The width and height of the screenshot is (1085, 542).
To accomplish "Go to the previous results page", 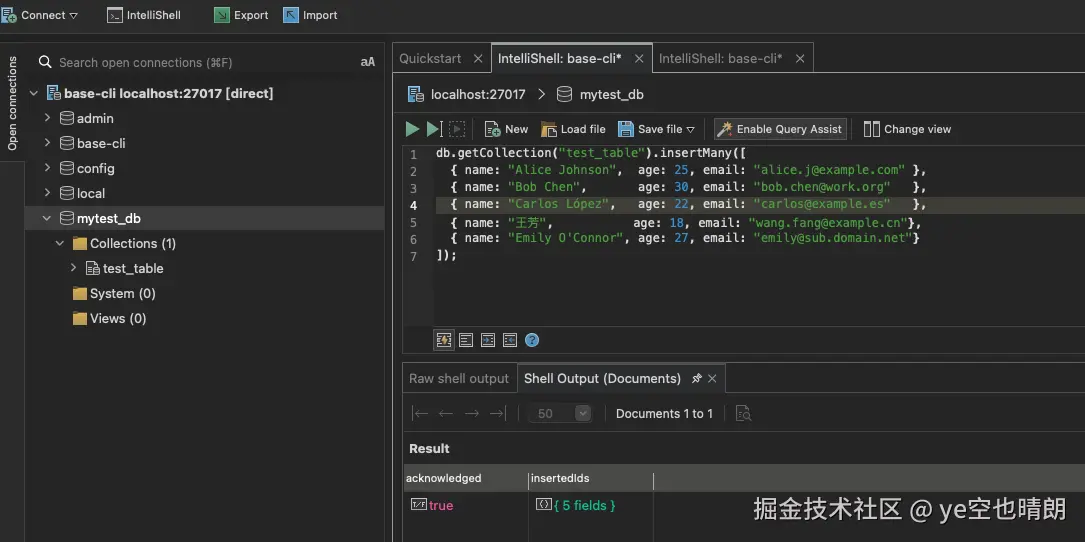I will [x=446, y=413].
